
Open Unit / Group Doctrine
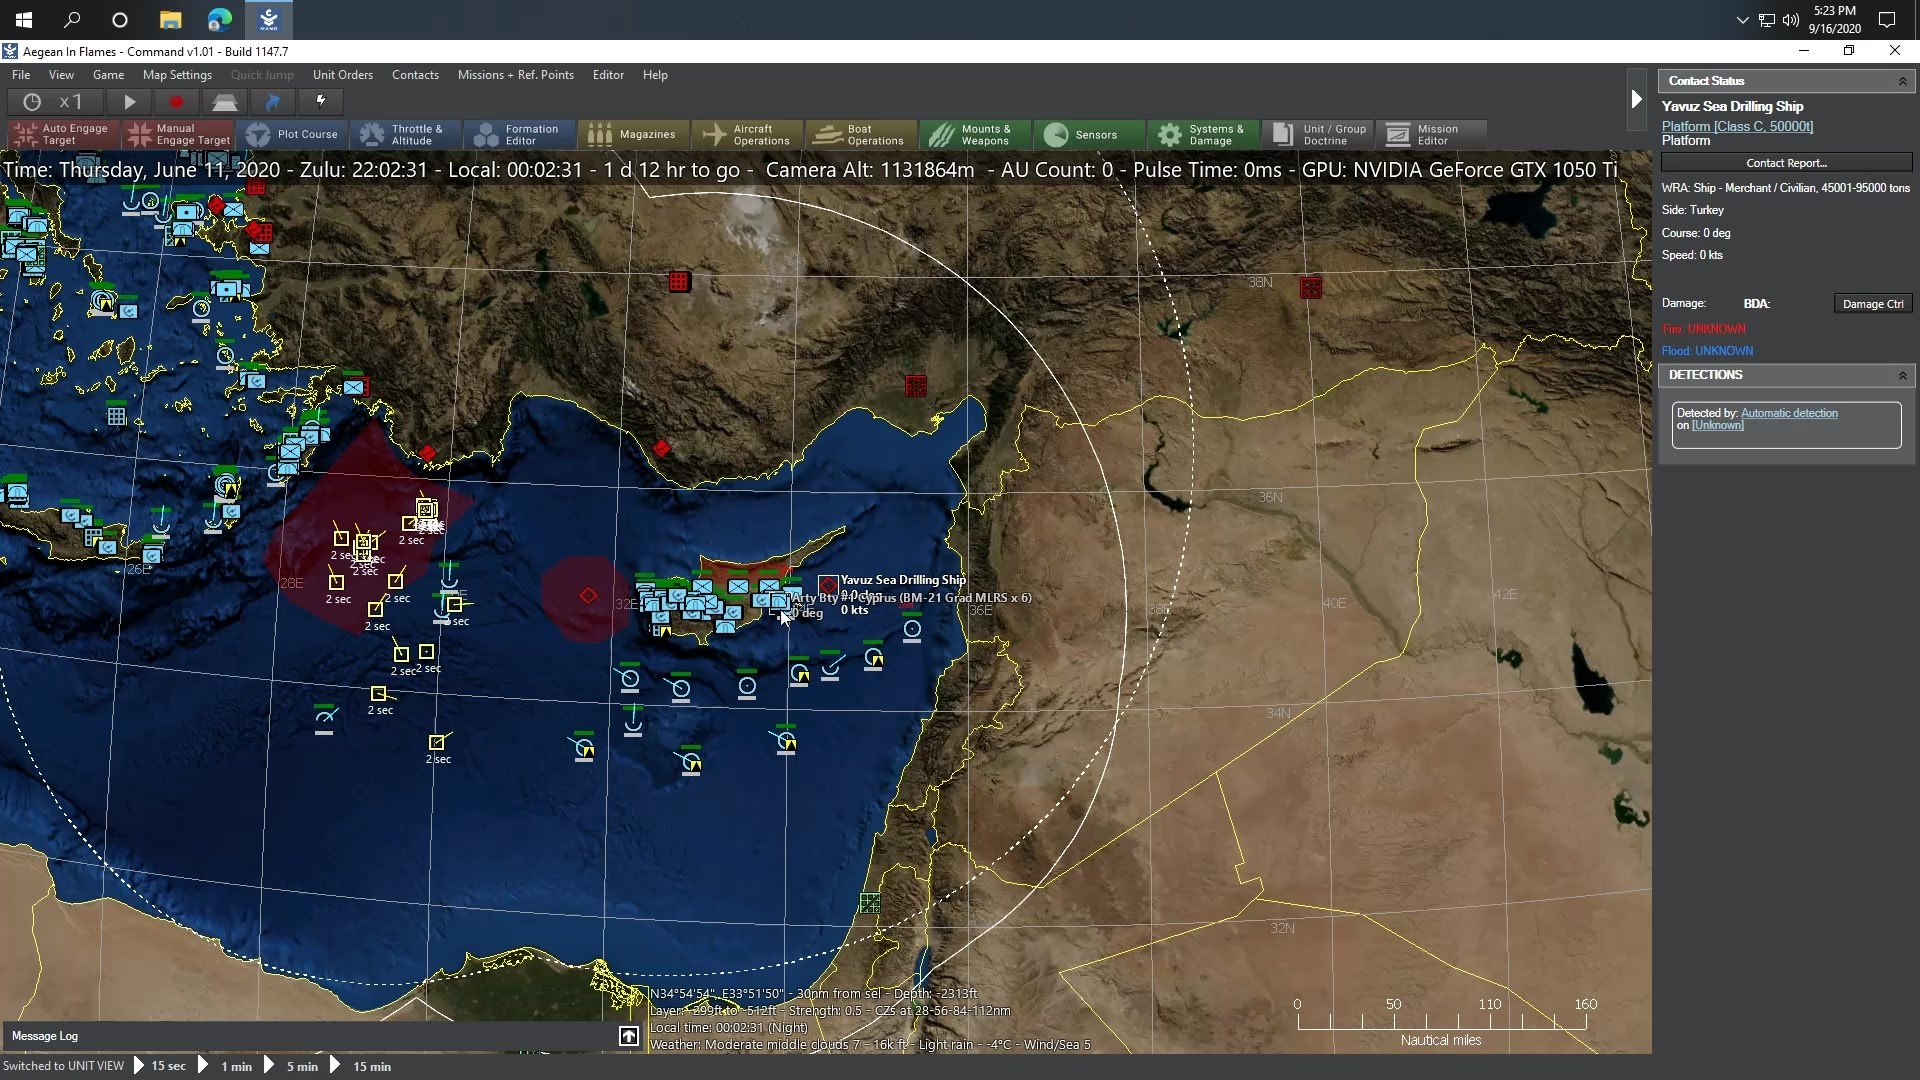1318,134
